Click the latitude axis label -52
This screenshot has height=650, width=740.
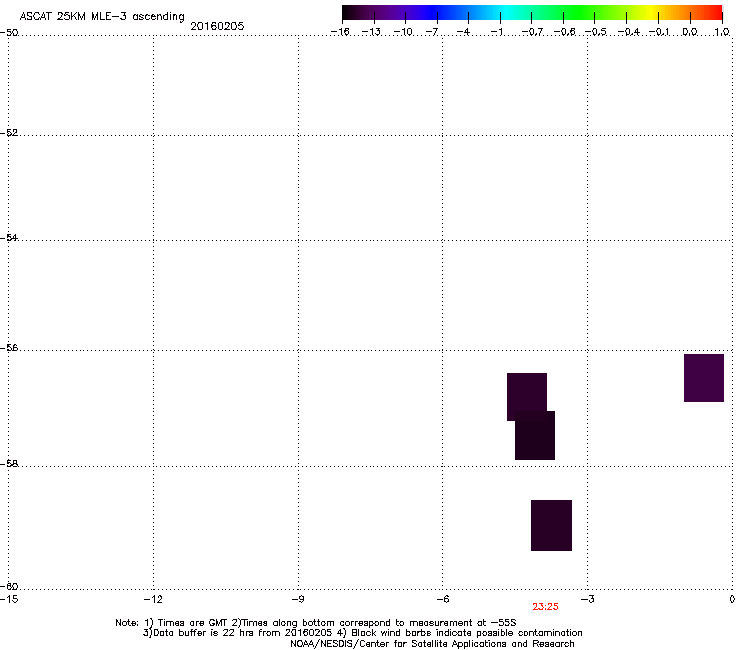point(9,133)
